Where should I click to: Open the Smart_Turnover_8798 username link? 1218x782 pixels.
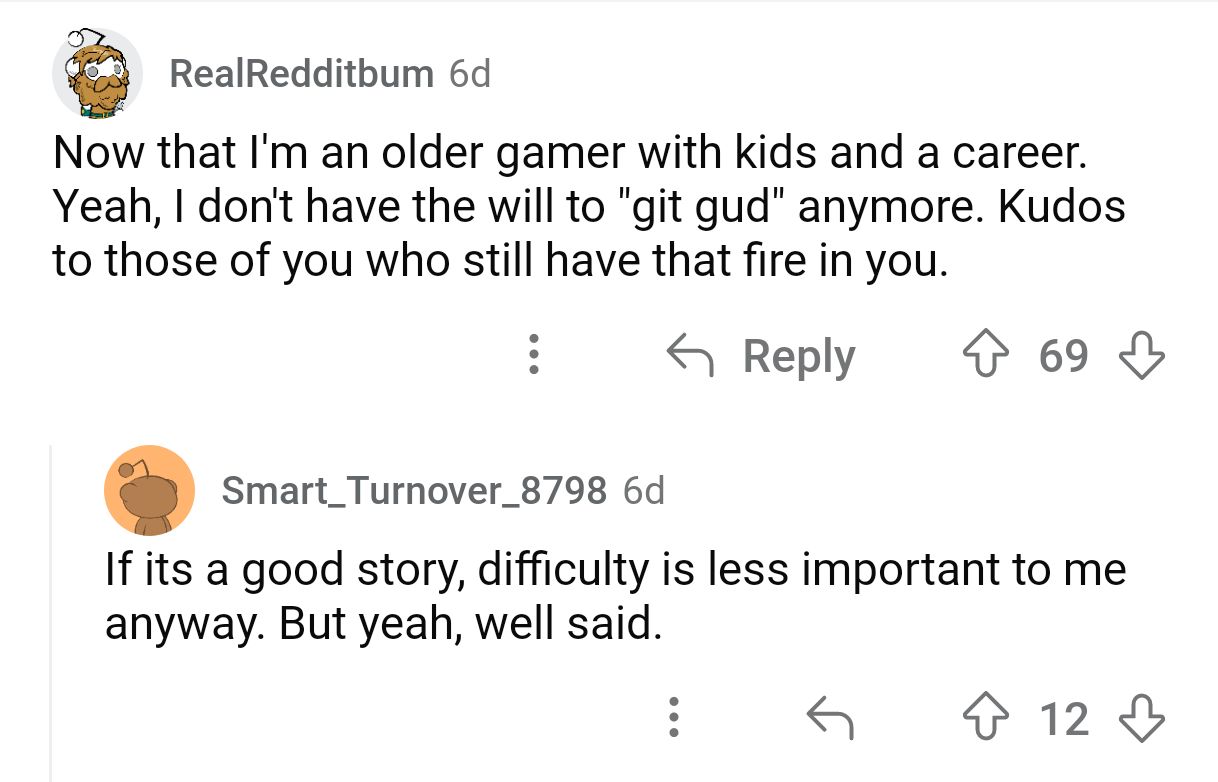click(413, 490)
